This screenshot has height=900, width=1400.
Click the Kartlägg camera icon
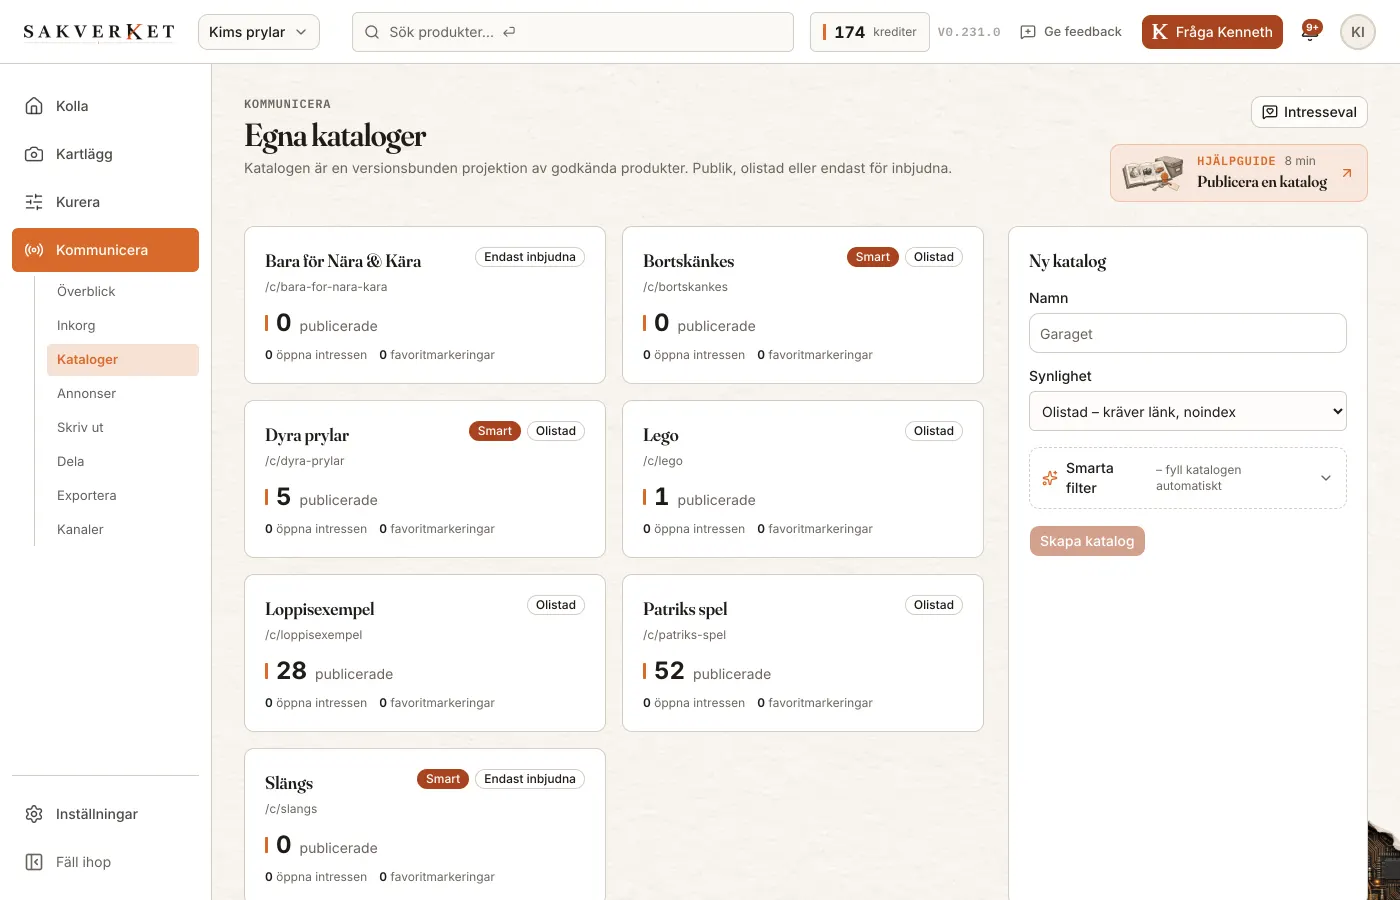[x=34, y=154]
